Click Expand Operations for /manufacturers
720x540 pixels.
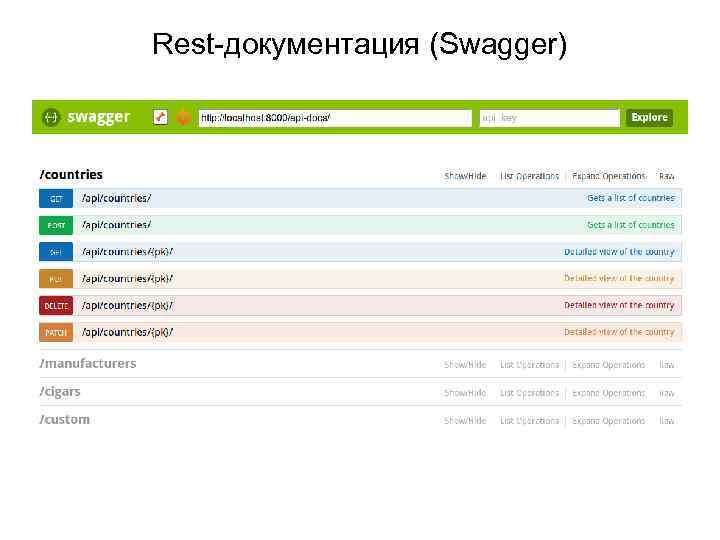click(x=608, y=365)
